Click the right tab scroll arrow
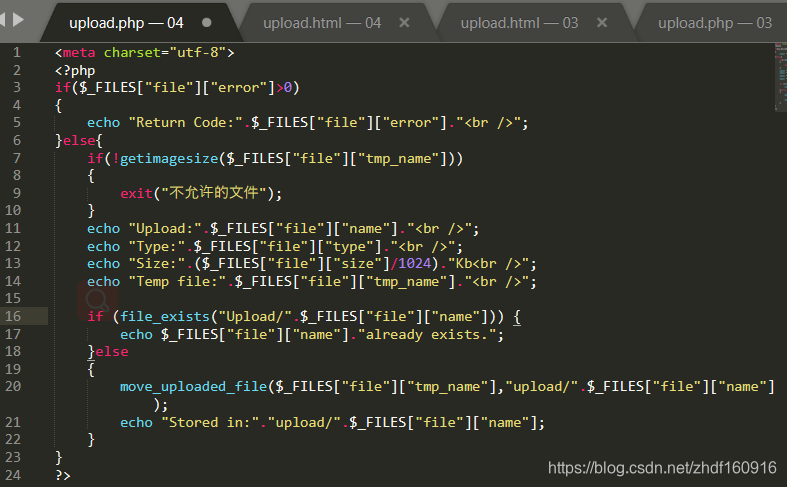 (18, 19)
